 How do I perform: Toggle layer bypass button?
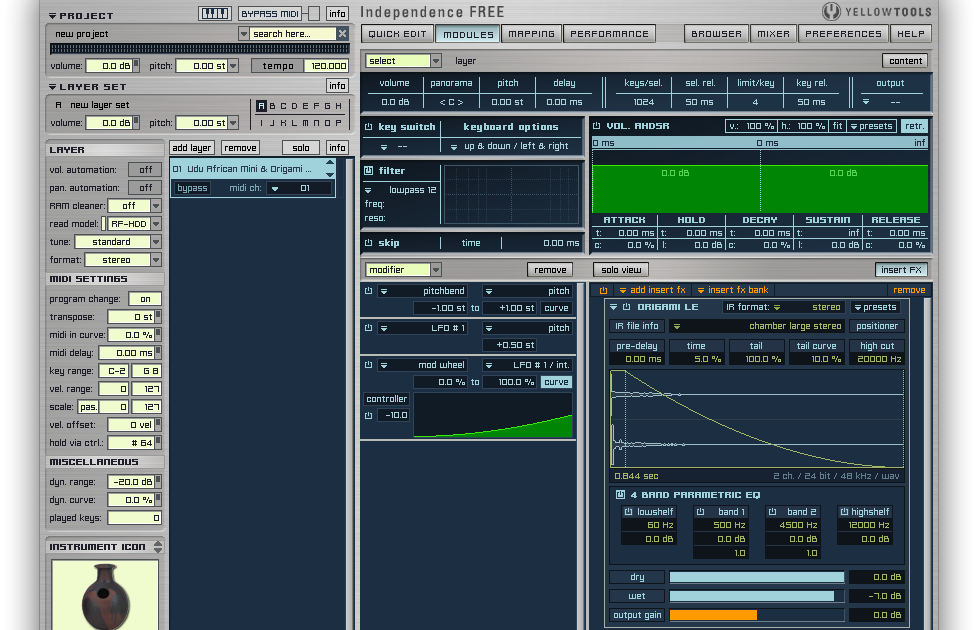point(191,188)
